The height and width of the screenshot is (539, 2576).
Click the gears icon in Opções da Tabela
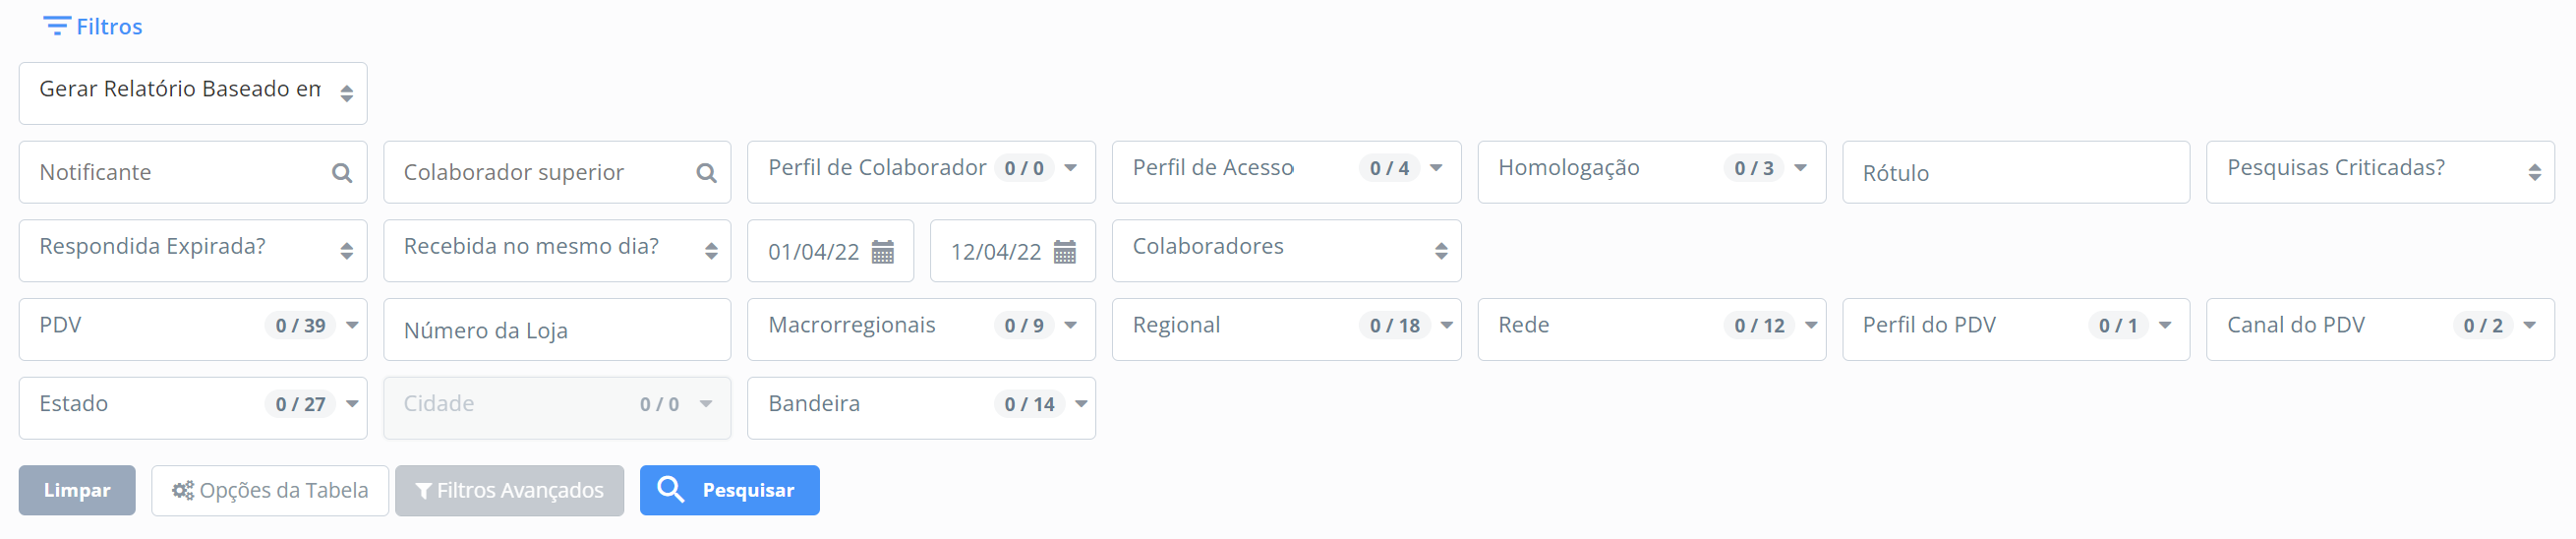tap(183, 490)
